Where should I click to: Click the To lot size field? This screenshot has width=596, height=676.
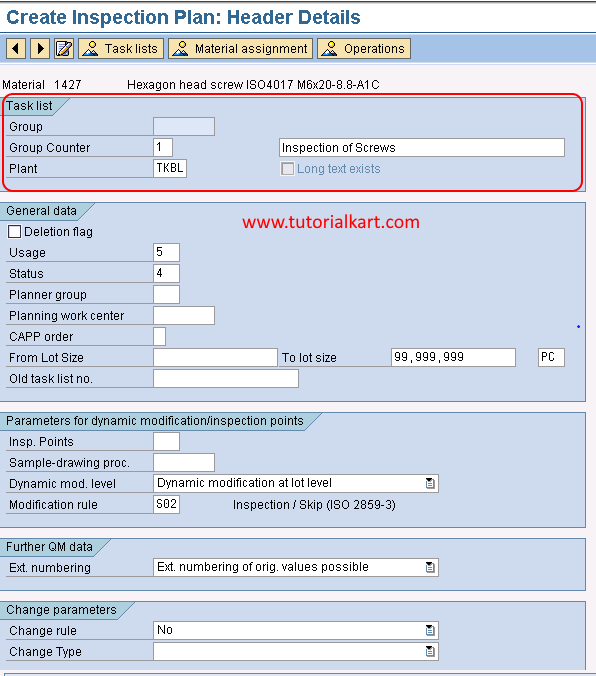pos(453,357)
